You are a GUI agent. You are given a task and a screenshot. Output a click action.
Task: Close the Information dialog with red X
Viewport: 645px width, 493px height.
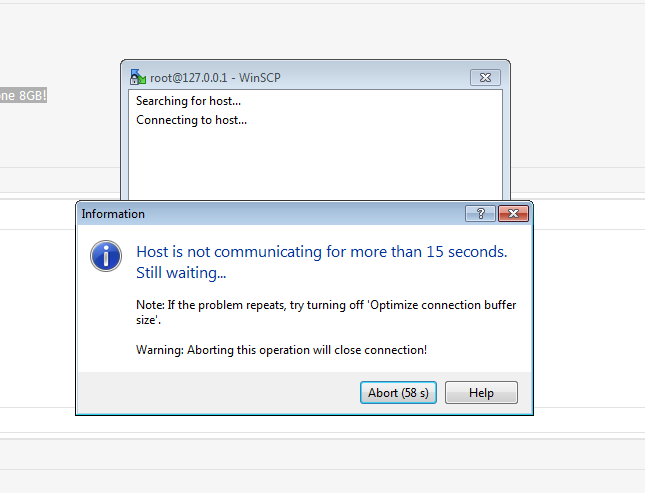[513, 214]
